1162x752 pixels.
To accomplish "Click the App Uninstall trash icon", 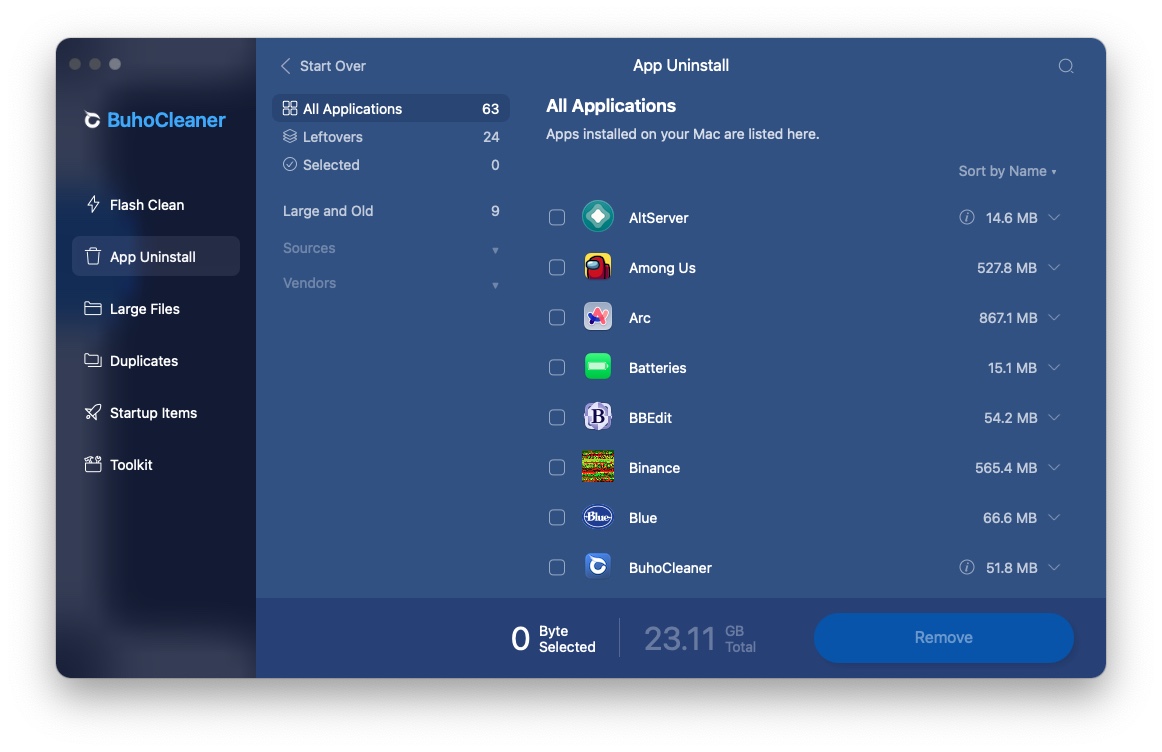I will 93,256.
